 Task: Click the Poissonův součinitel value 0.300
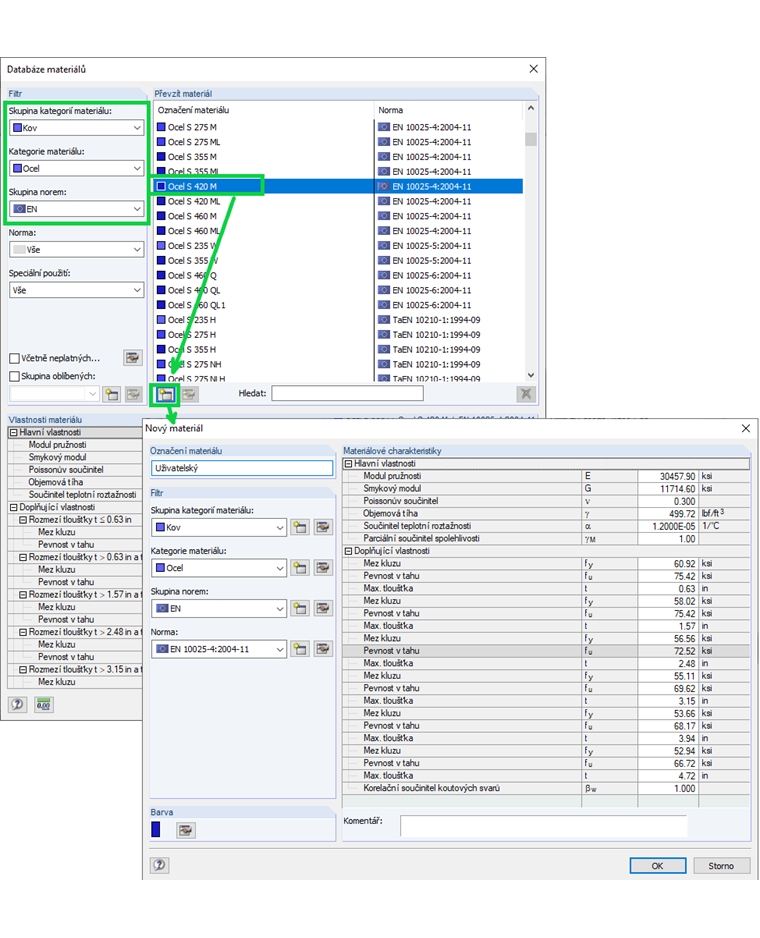[668, 501]
